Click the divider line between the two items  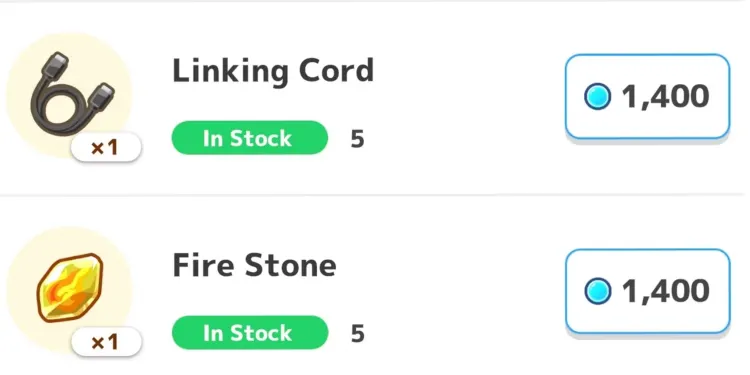tap(375, 195)
